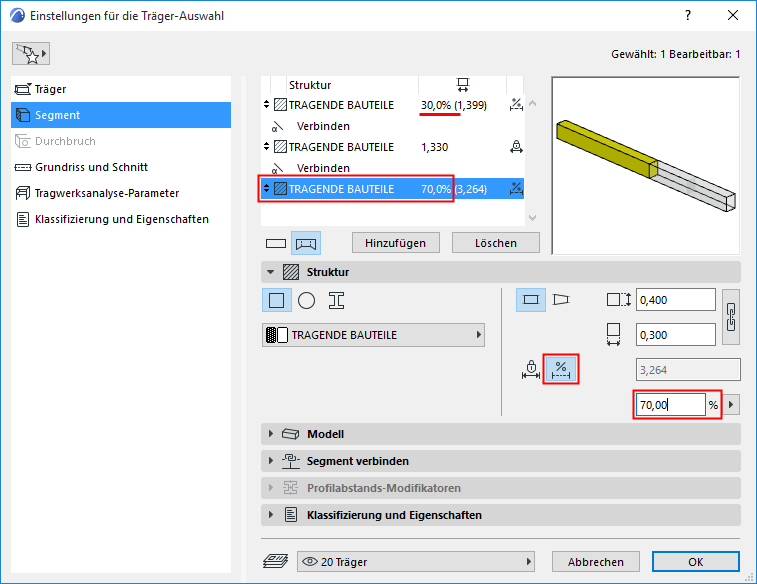Click the Struktur hatch panel icon

click(291, 272)
